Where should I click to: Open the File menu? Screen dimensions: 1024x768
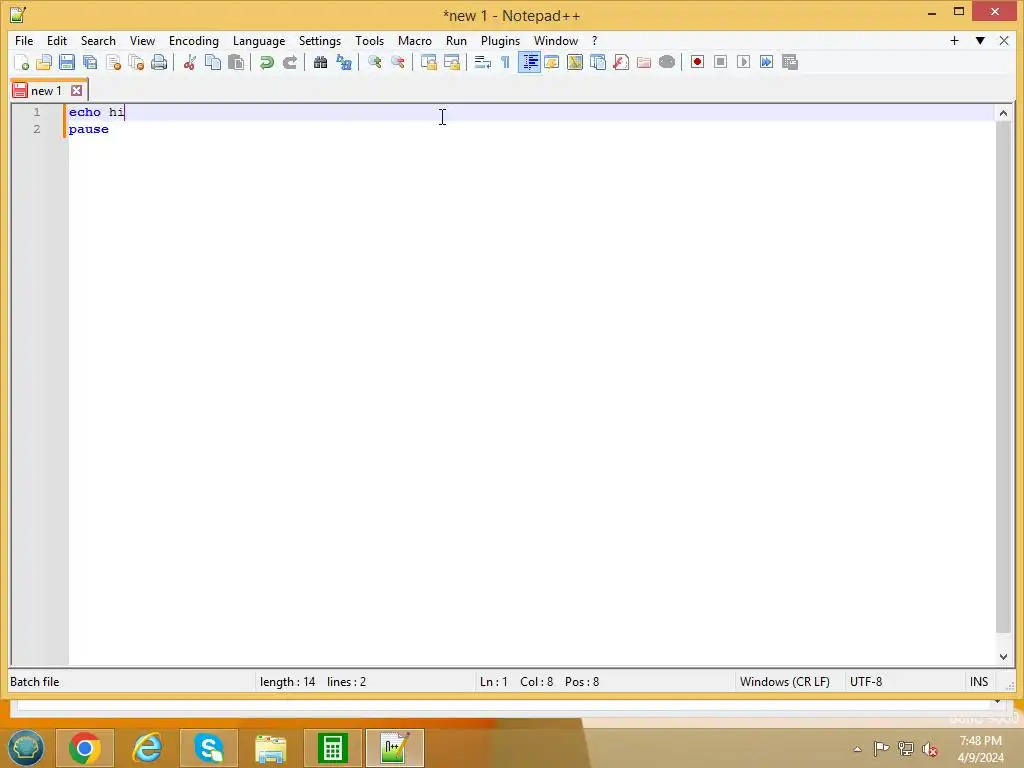(24, 40)
